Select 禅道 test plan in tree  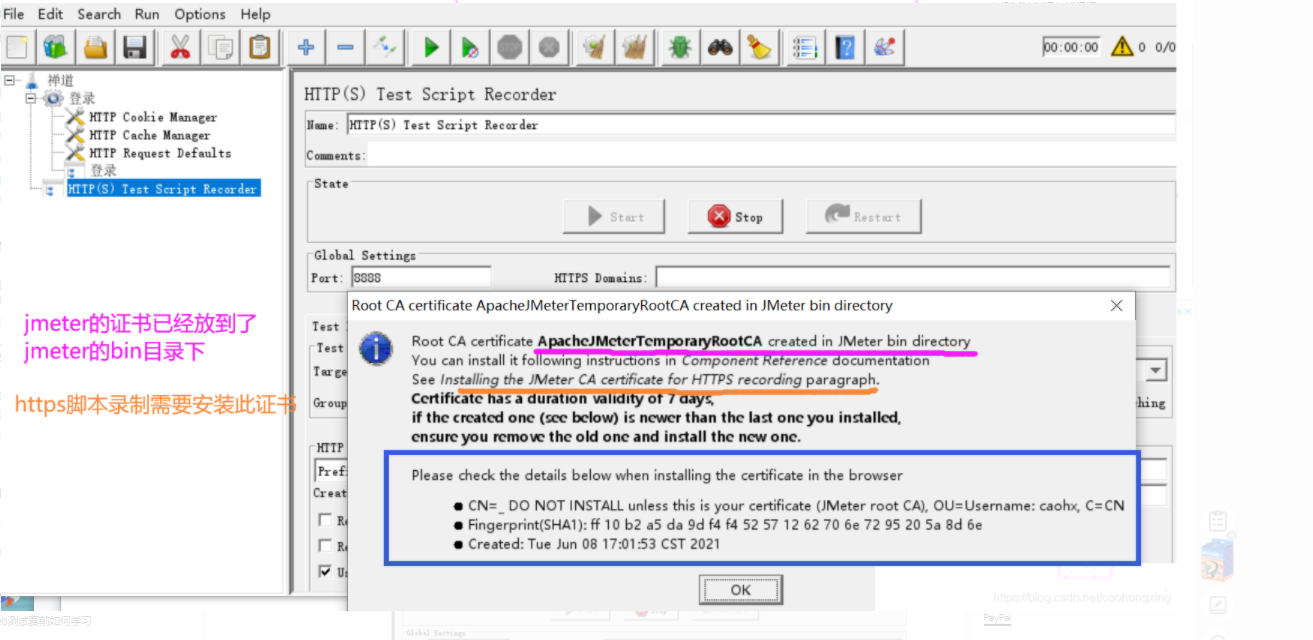click(x=60, y=80)
